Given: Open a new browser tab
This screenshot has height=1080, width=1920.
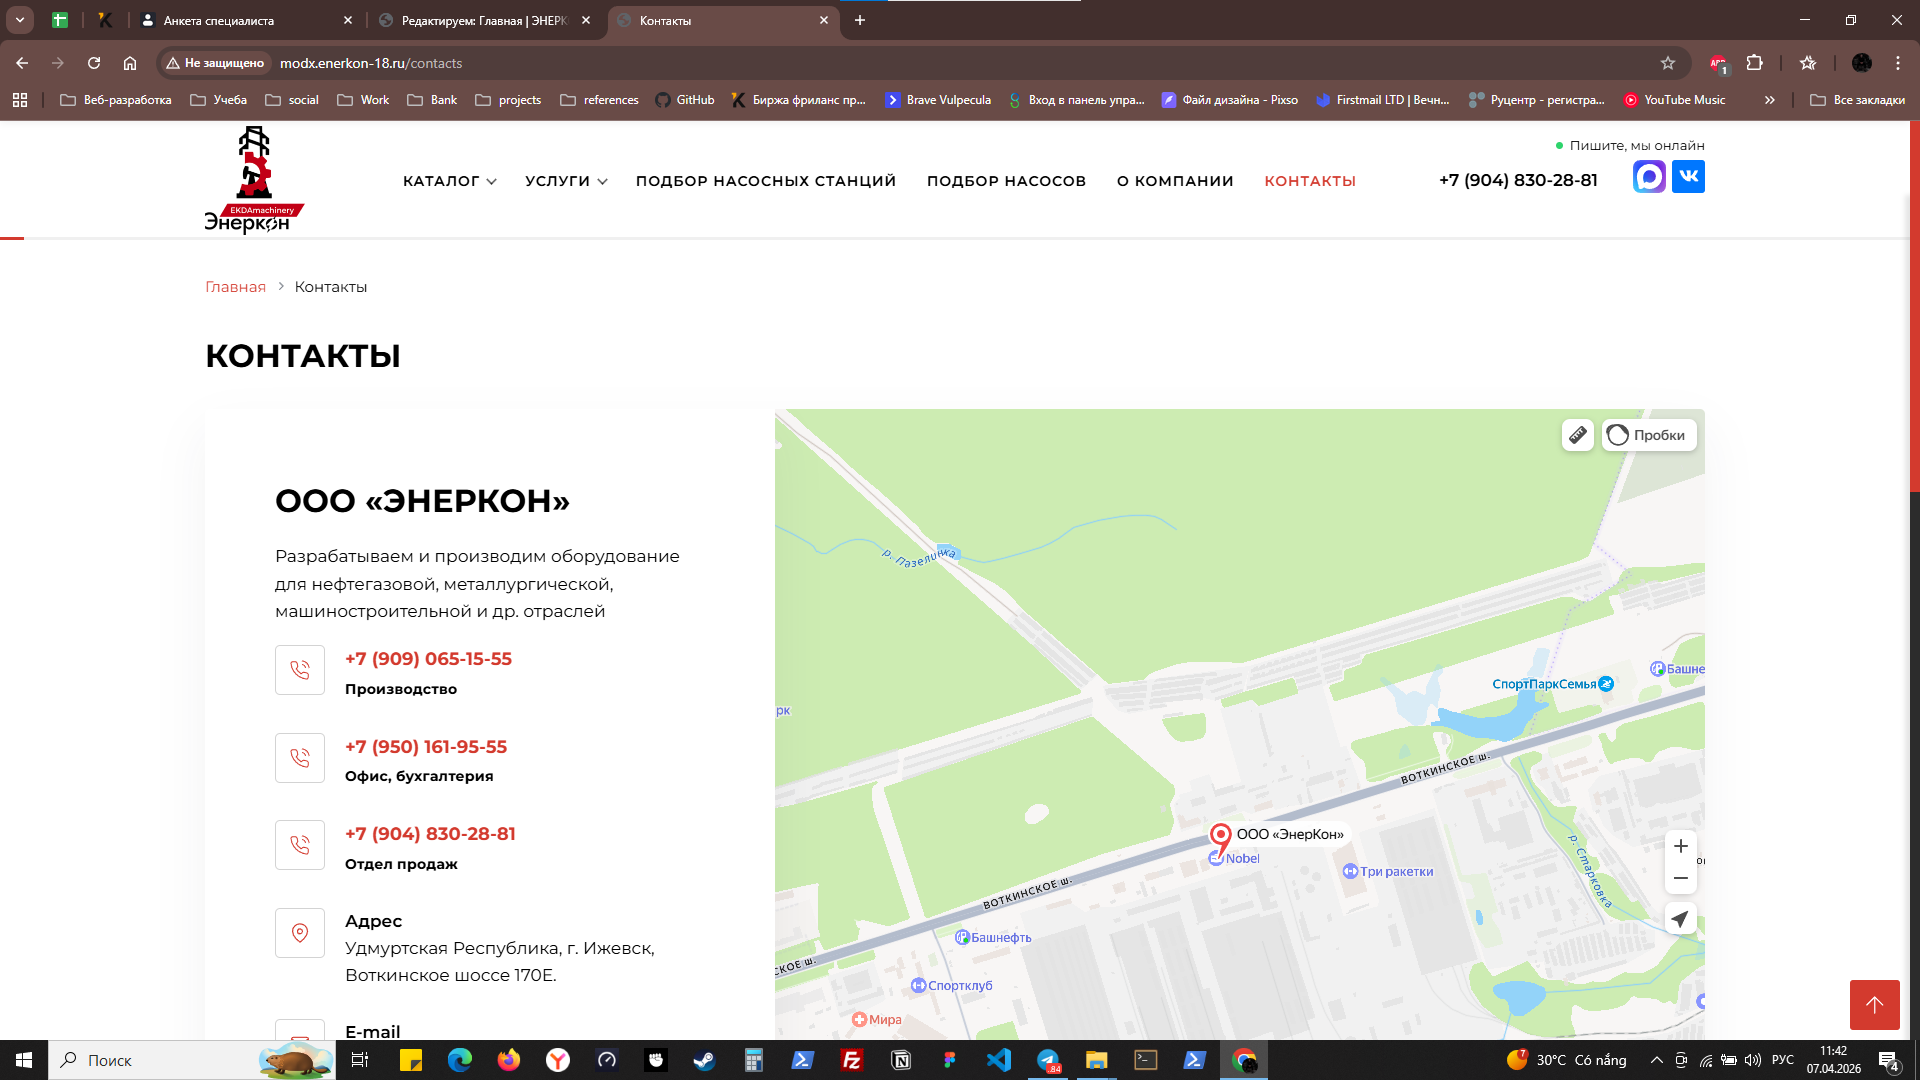Looking at the screenshot, I should click(x=860, y=20).
